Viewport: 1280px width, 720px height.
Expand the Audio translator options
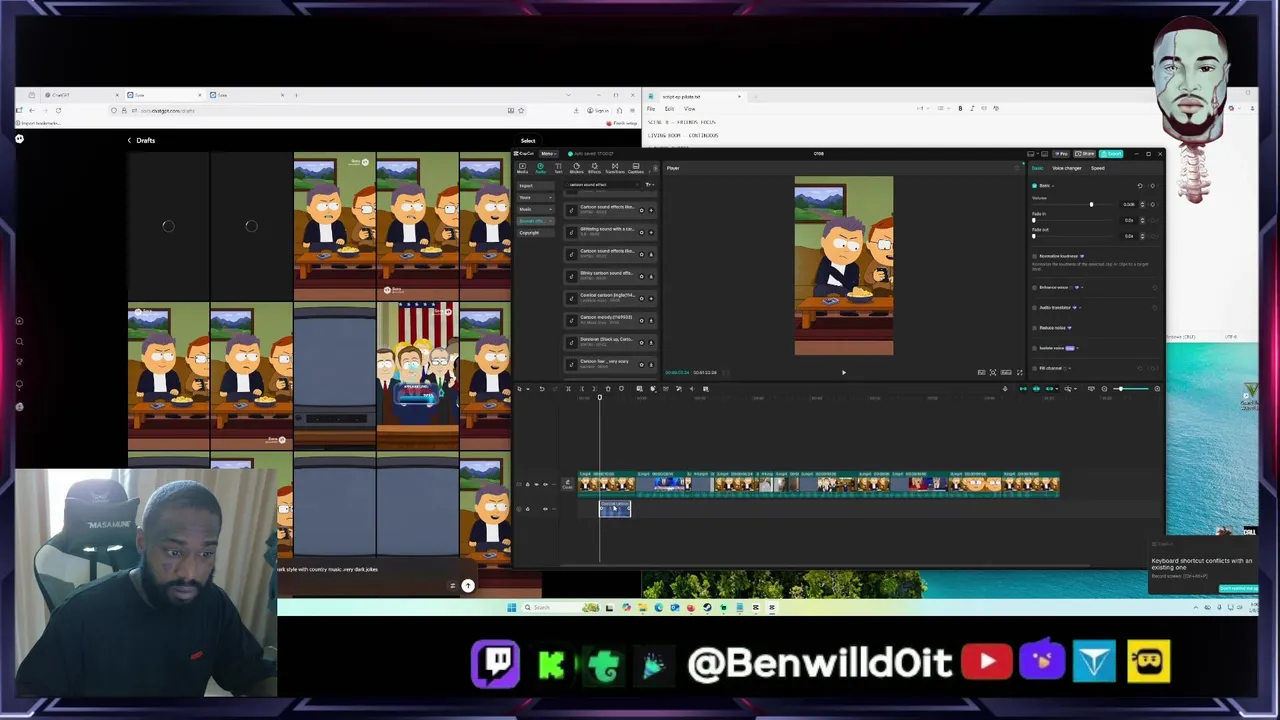1080,307
